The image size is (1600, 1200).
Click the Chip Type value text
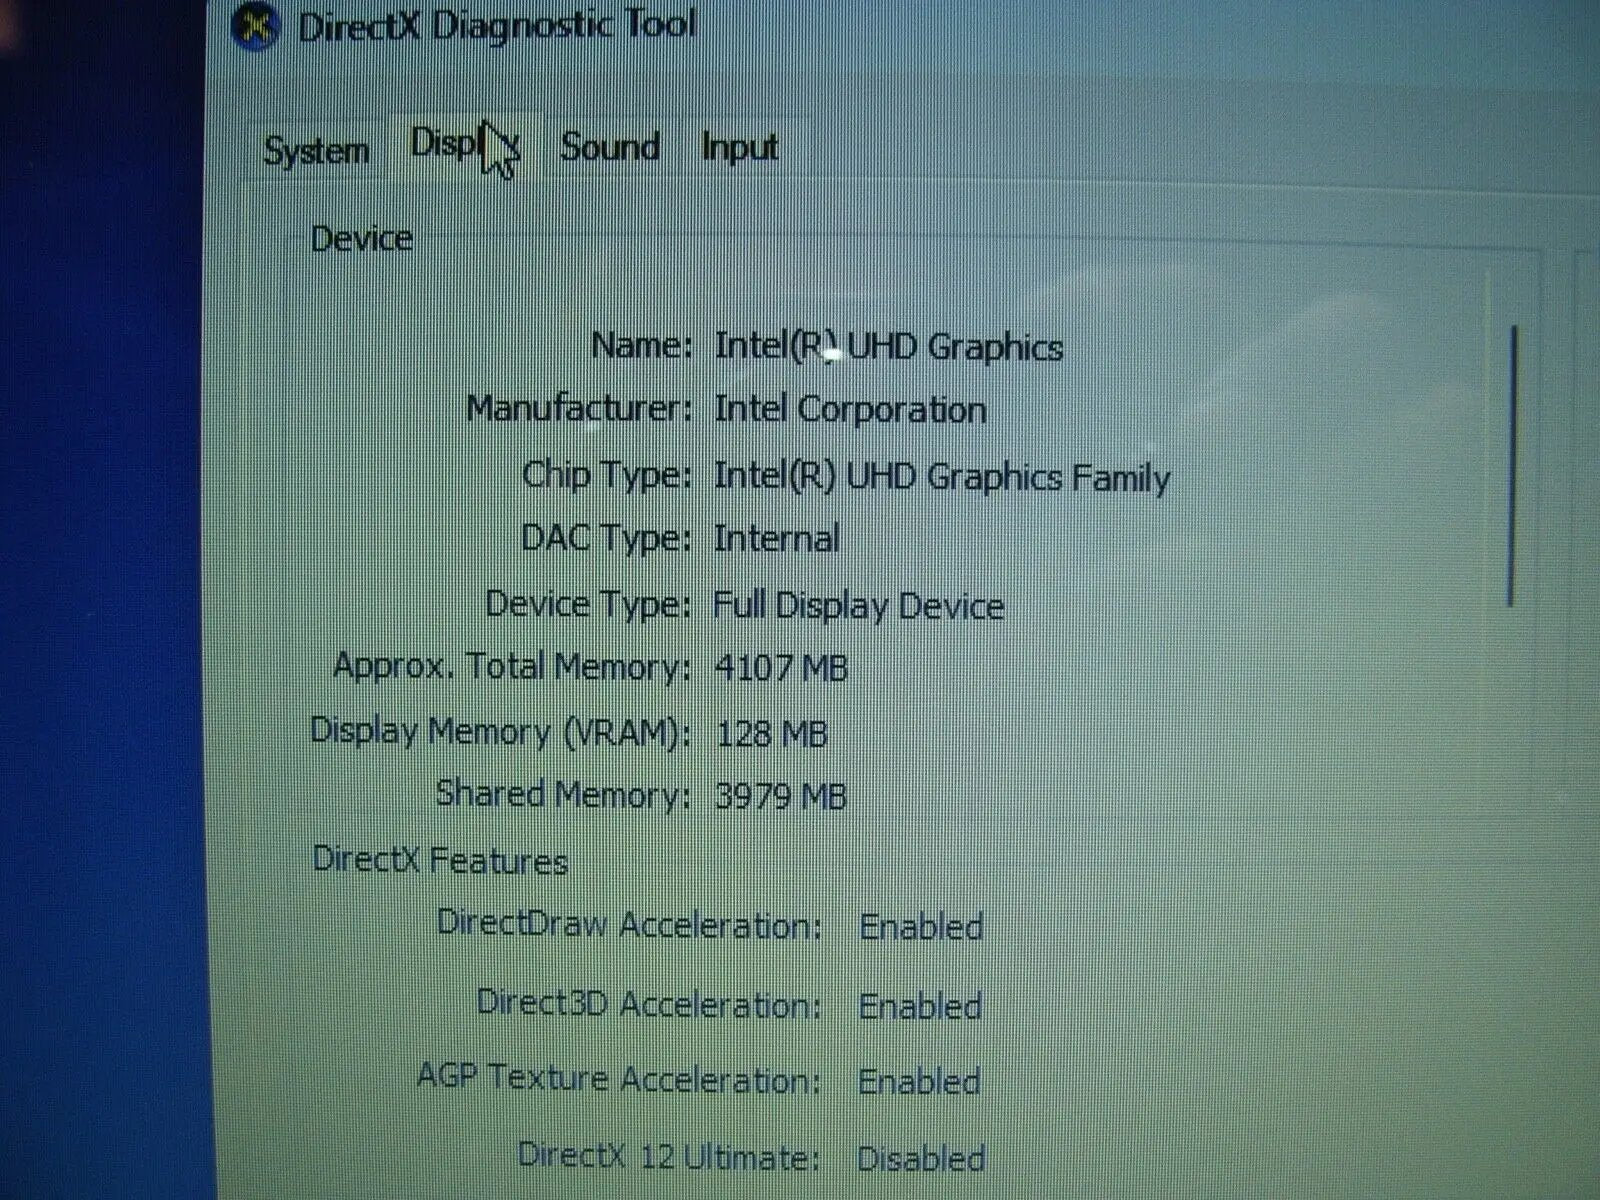pos(941,477)
